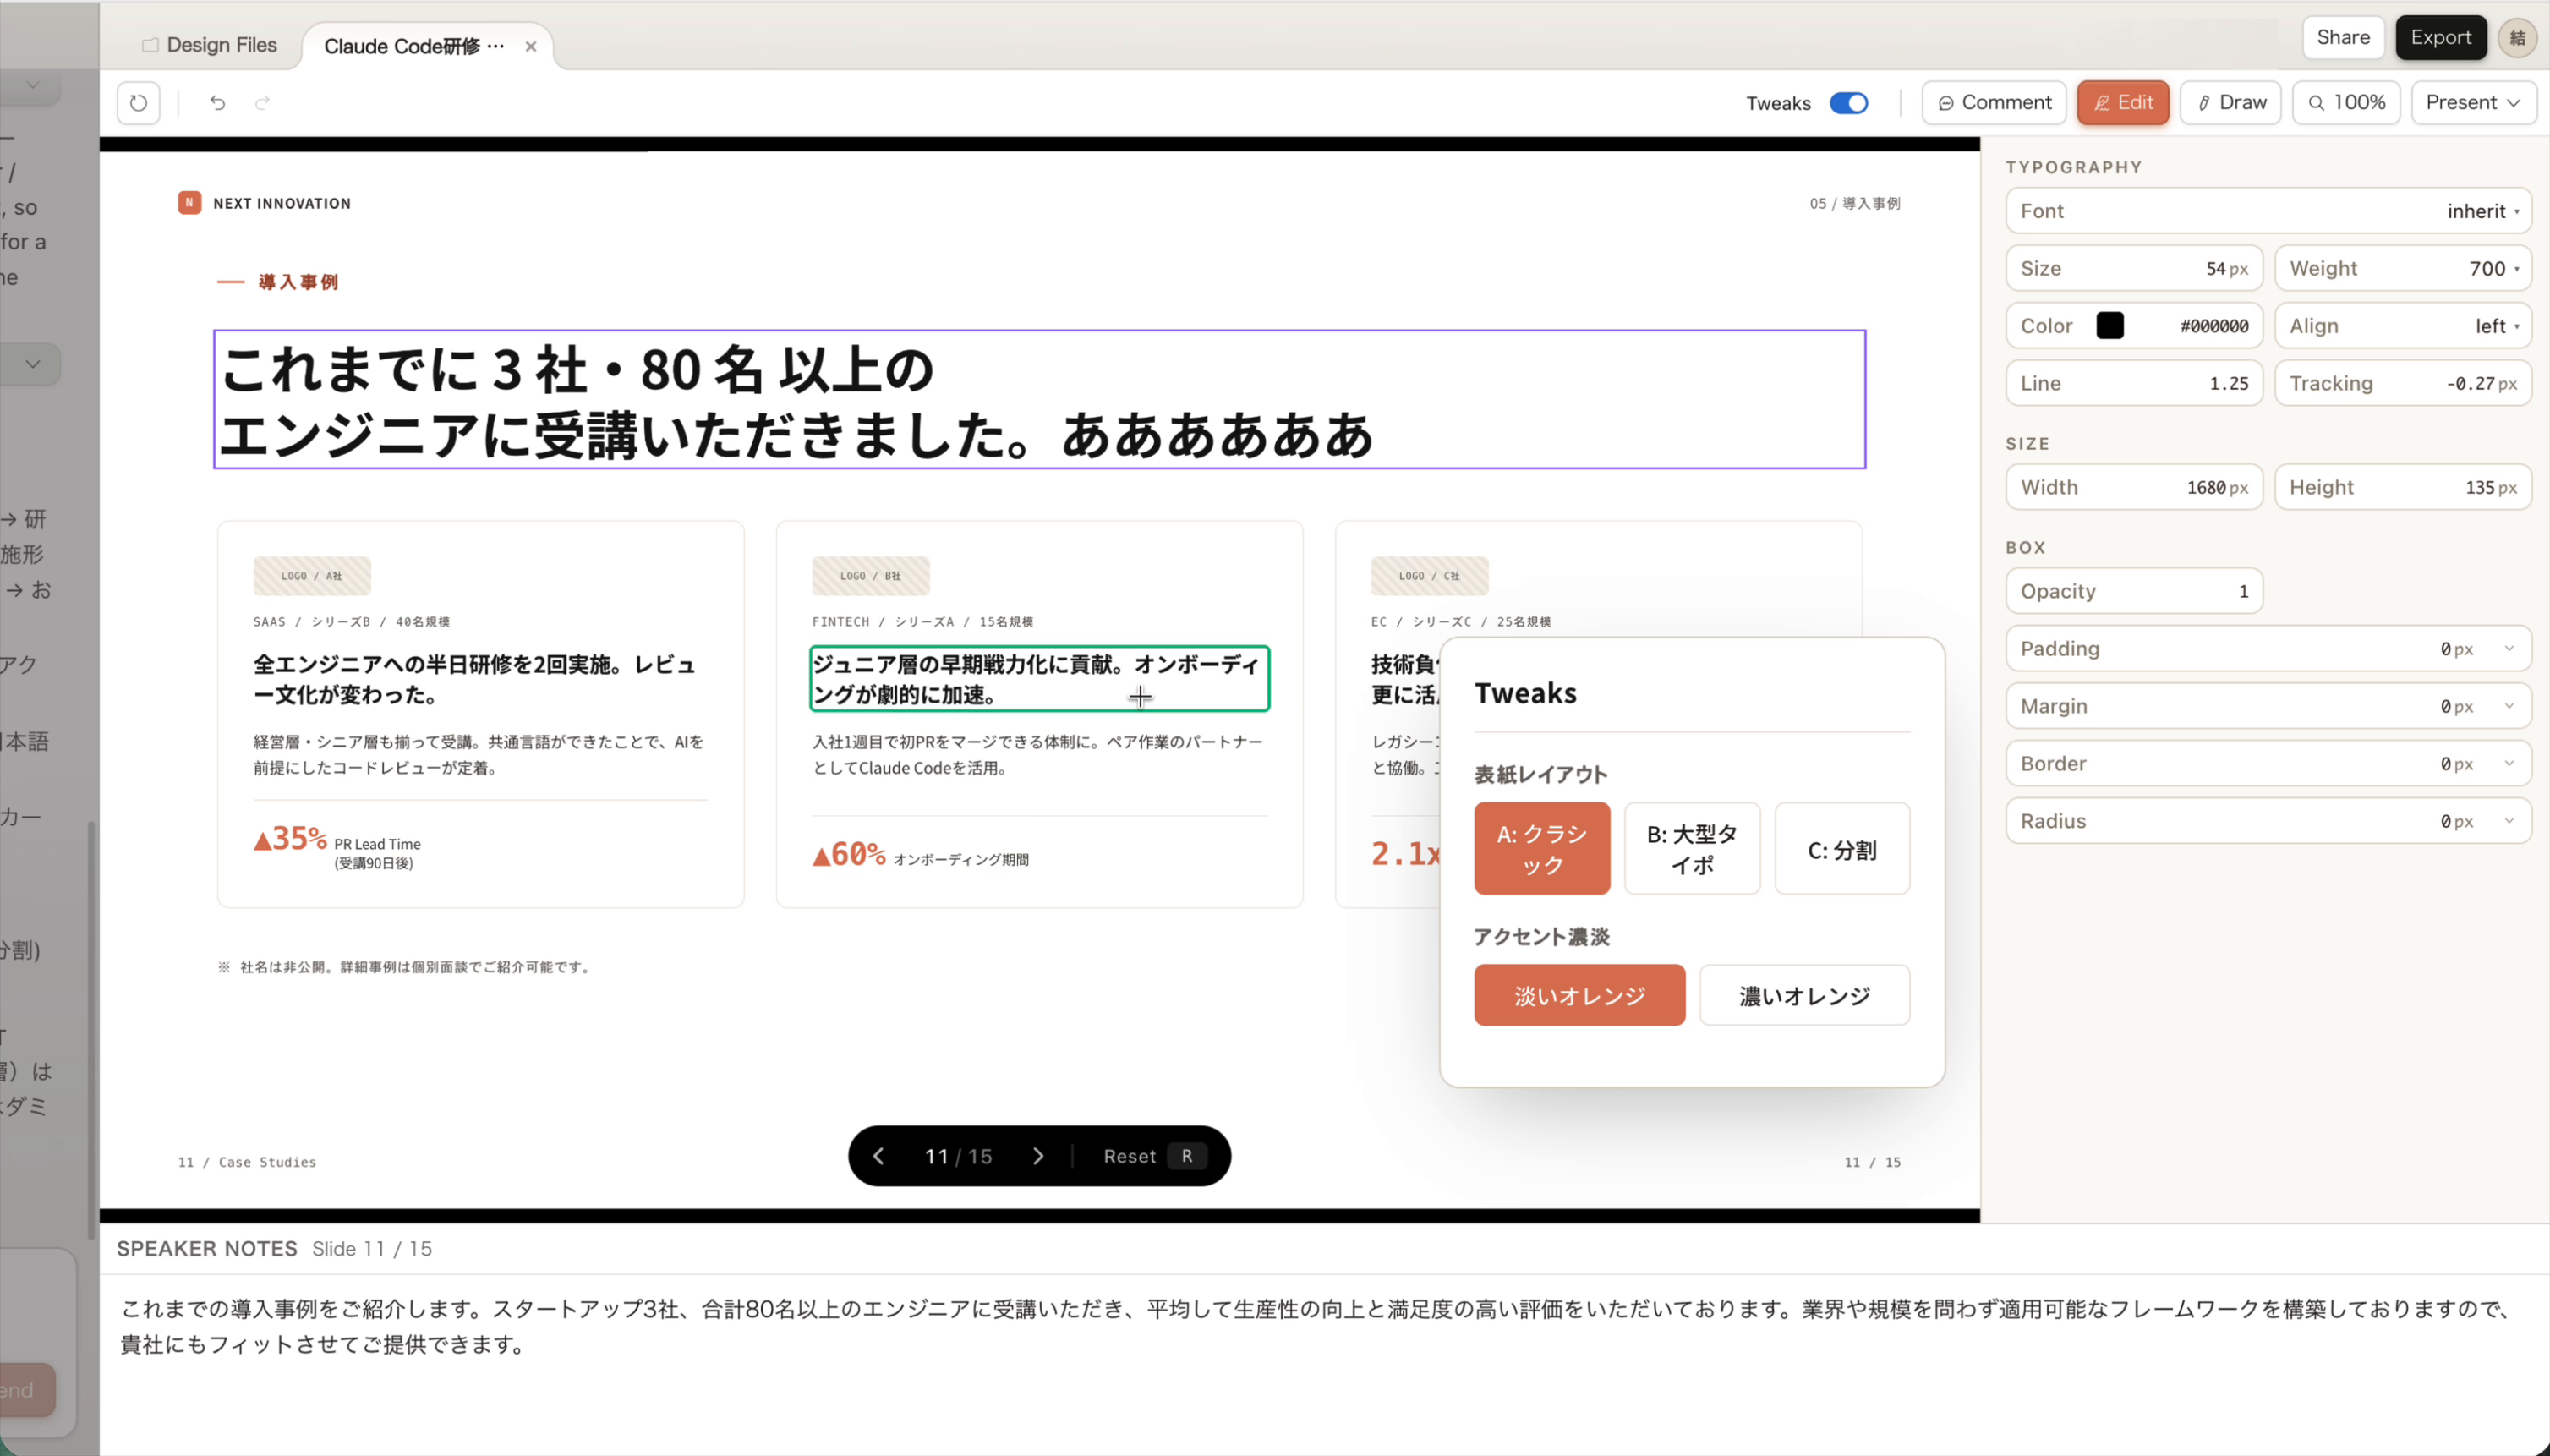Open the text color swatch
This screenshot has width=2550, height=1456.
point(2110,325)
